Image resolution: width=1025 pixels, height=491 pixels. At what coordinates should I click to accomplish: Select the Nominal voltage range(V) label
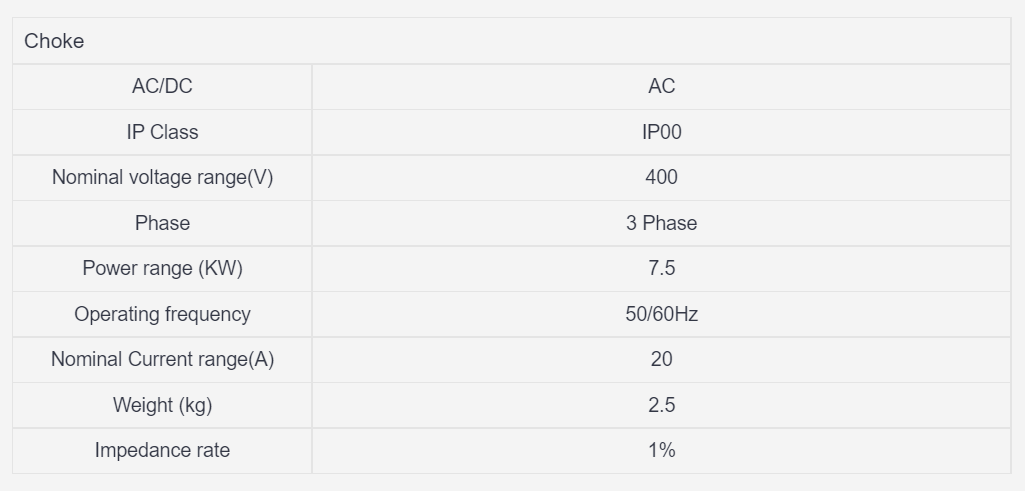pos(162,177)
